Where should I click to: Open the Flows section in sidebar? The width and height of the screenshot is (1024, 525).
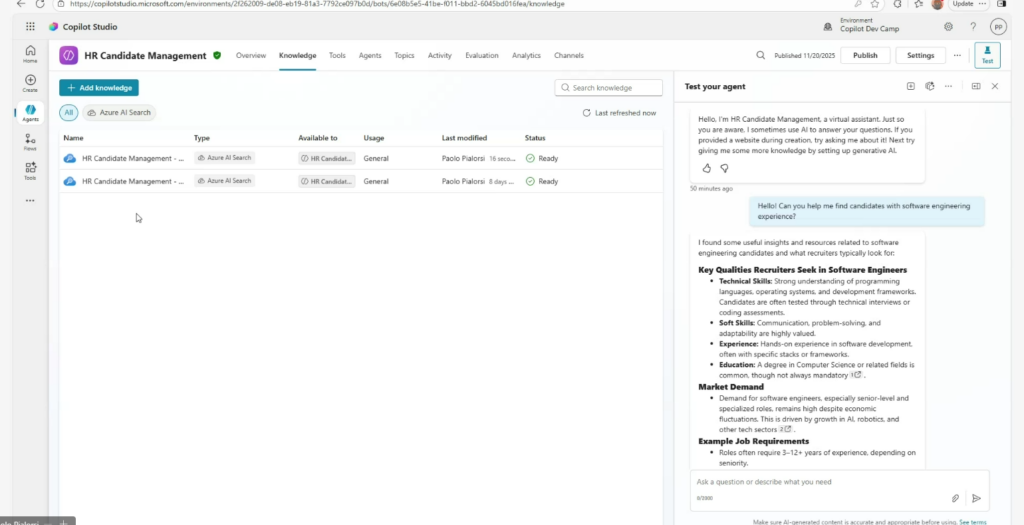[30, 141]
